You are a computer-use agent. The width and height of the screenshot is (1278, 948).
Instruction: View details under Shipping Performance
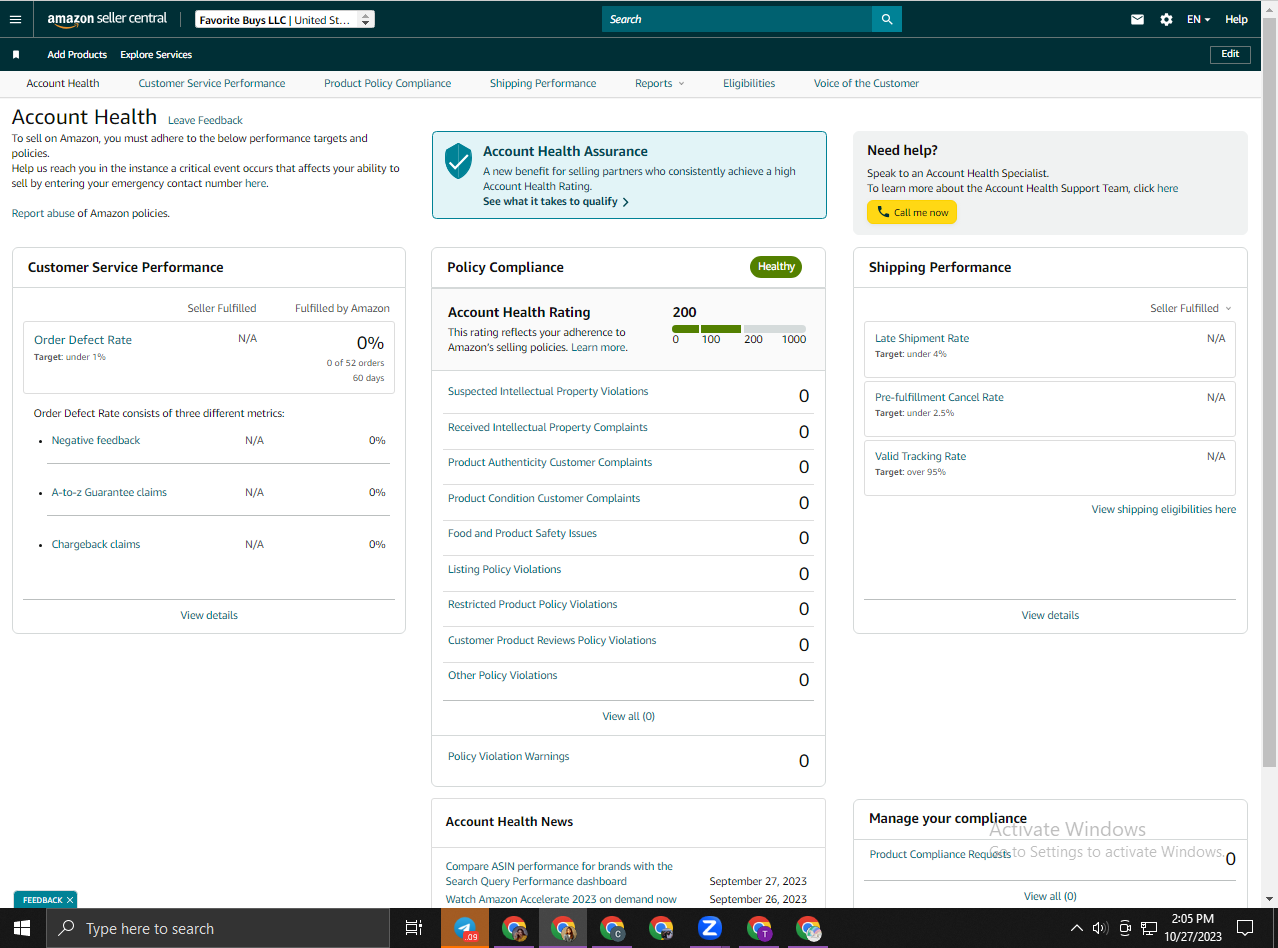pos(1050,616)
